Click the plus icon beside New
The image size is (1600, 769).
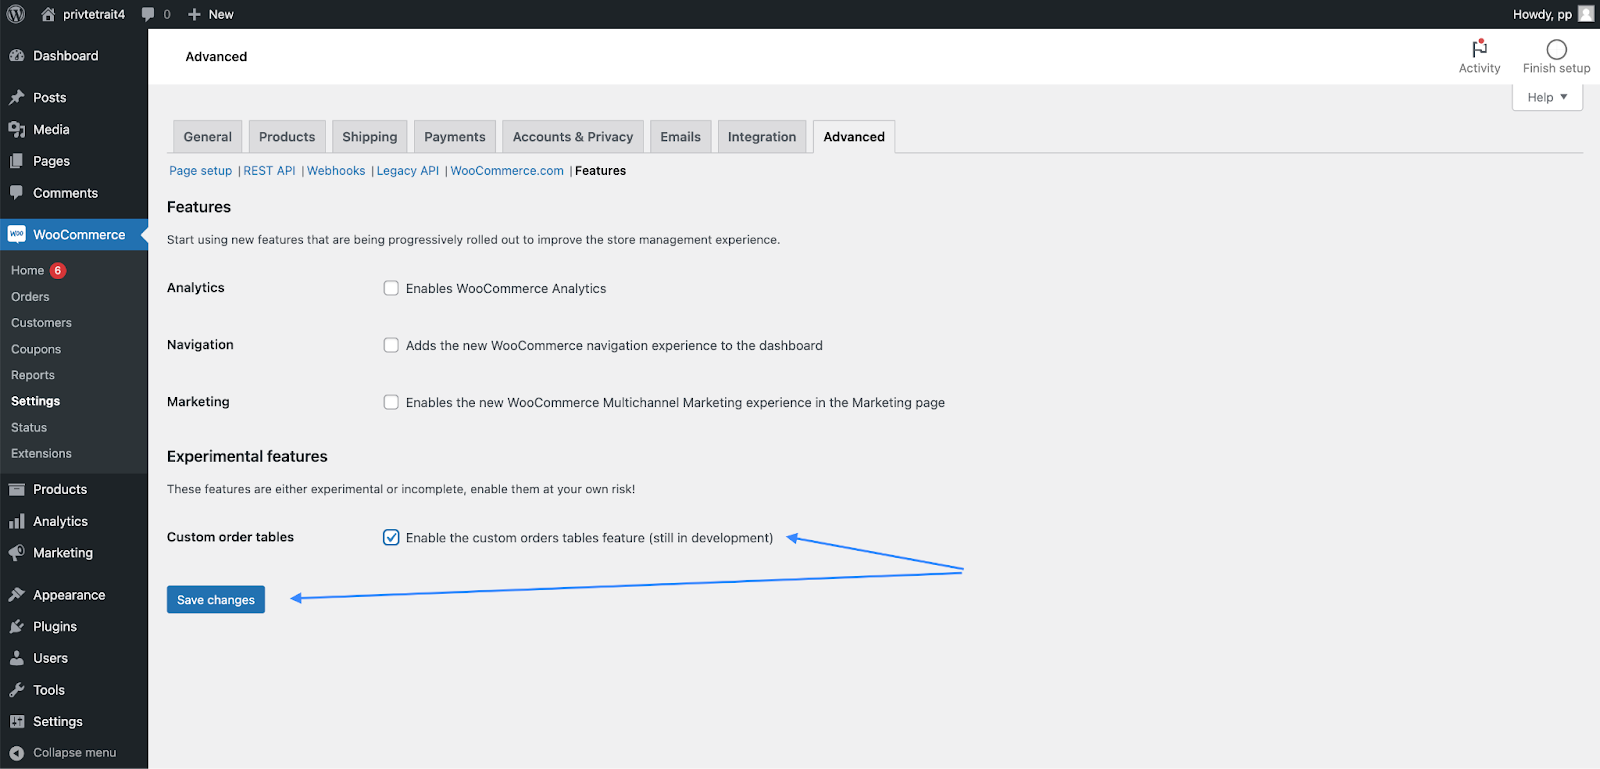[194, 14]
